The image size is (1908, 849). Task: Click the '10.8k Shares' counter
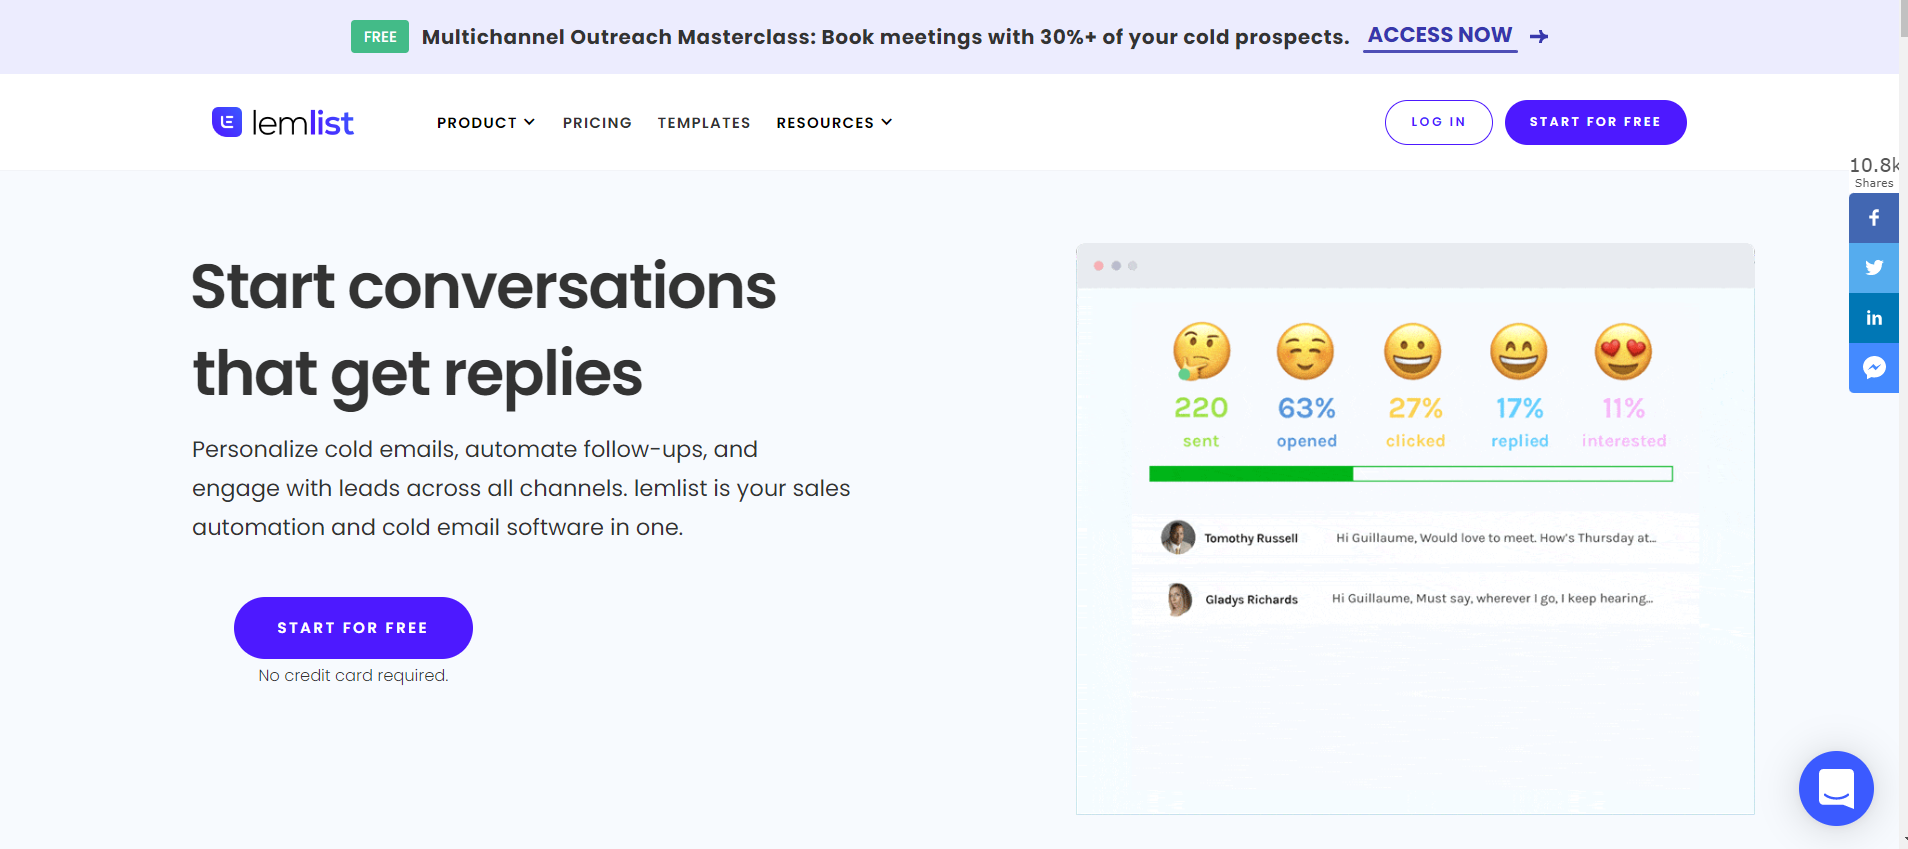point(1874,172)
